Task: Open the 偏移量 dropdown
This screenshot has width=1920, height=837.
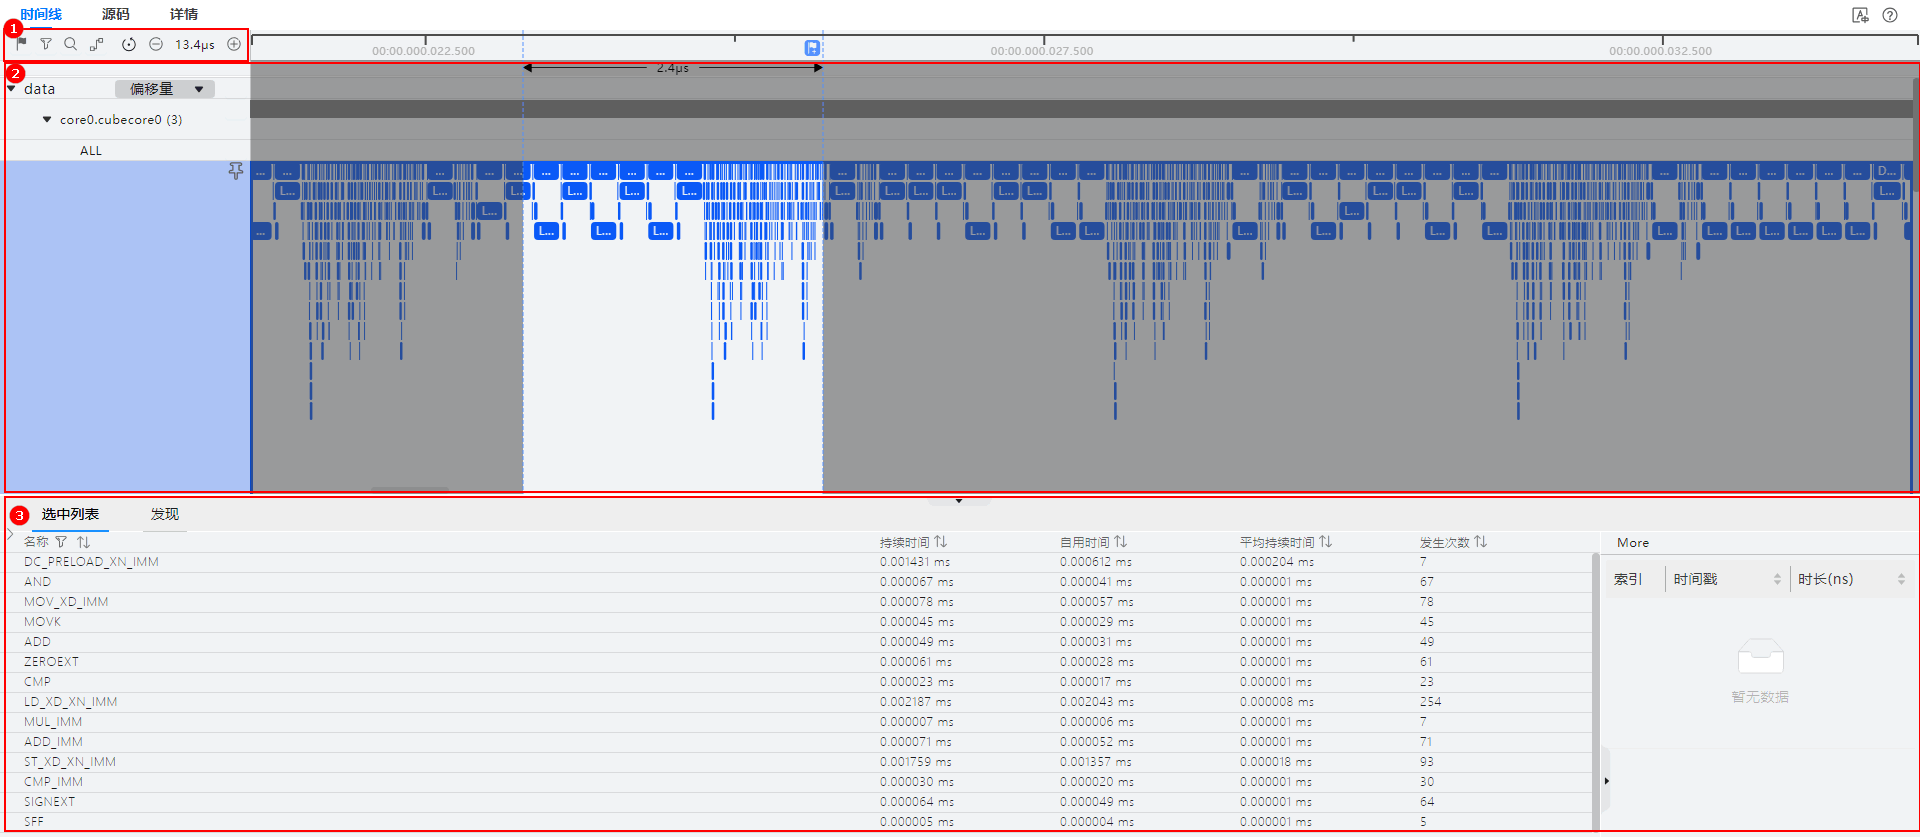Action: (165, 89)
